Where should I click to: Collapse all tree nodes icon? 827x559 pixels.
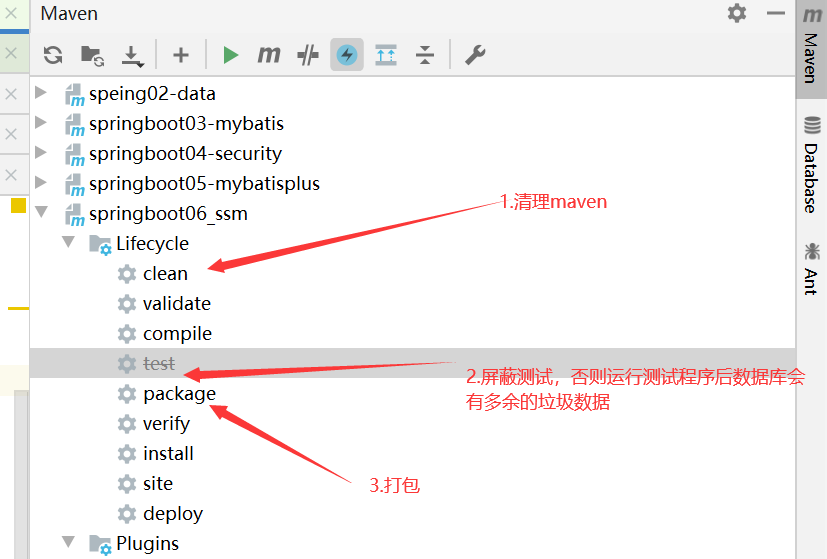425,55
